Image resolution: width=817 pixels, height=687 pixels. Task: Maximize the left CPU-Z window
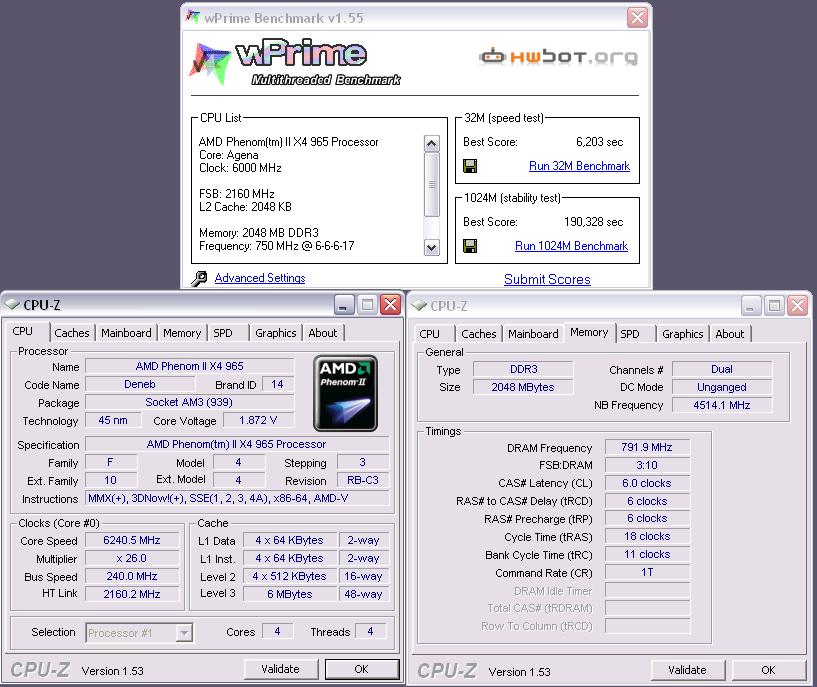pyautogui.click(x=367, y=305)
